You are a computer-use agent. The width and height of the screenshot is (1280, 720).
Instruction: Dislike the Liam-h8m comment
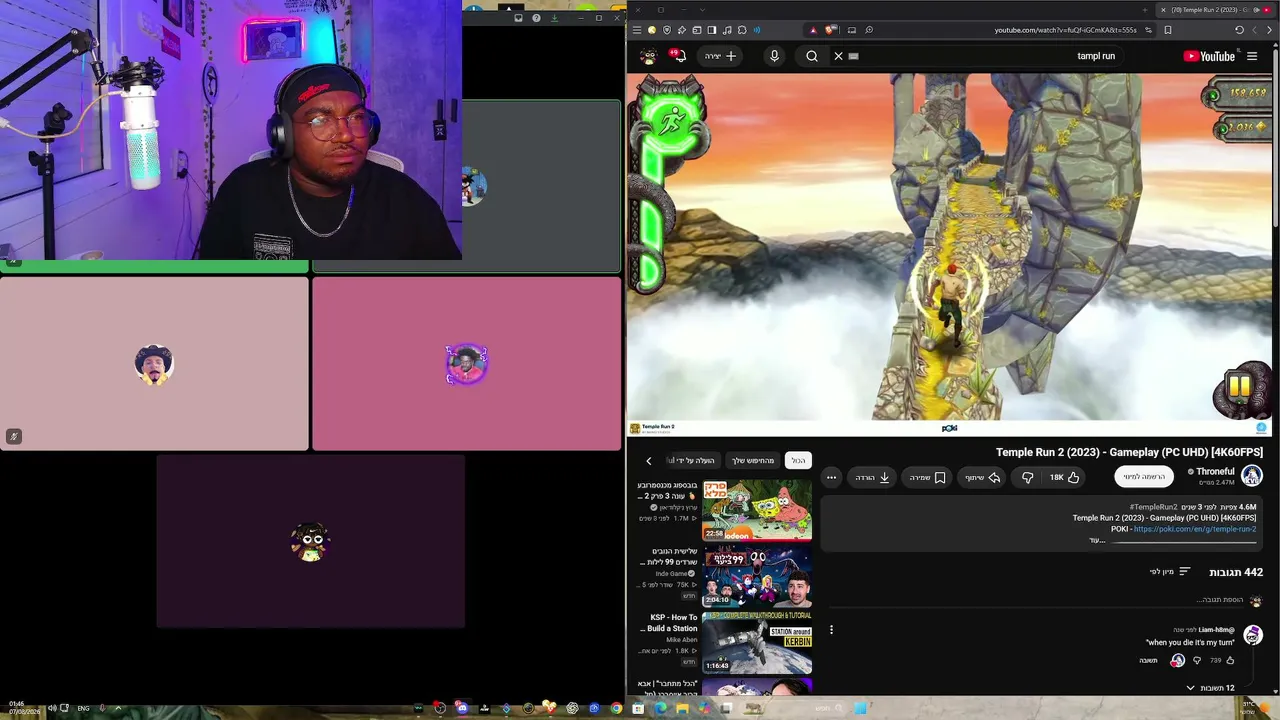1197,660
